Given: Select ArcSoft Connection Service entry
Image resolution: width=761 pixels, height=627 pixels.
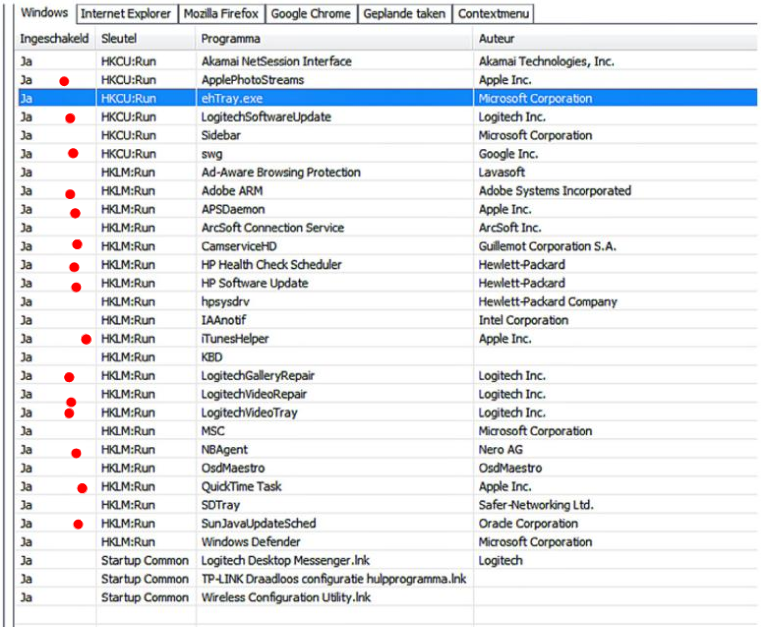Looking at the screenshot, I should point(388,228).
